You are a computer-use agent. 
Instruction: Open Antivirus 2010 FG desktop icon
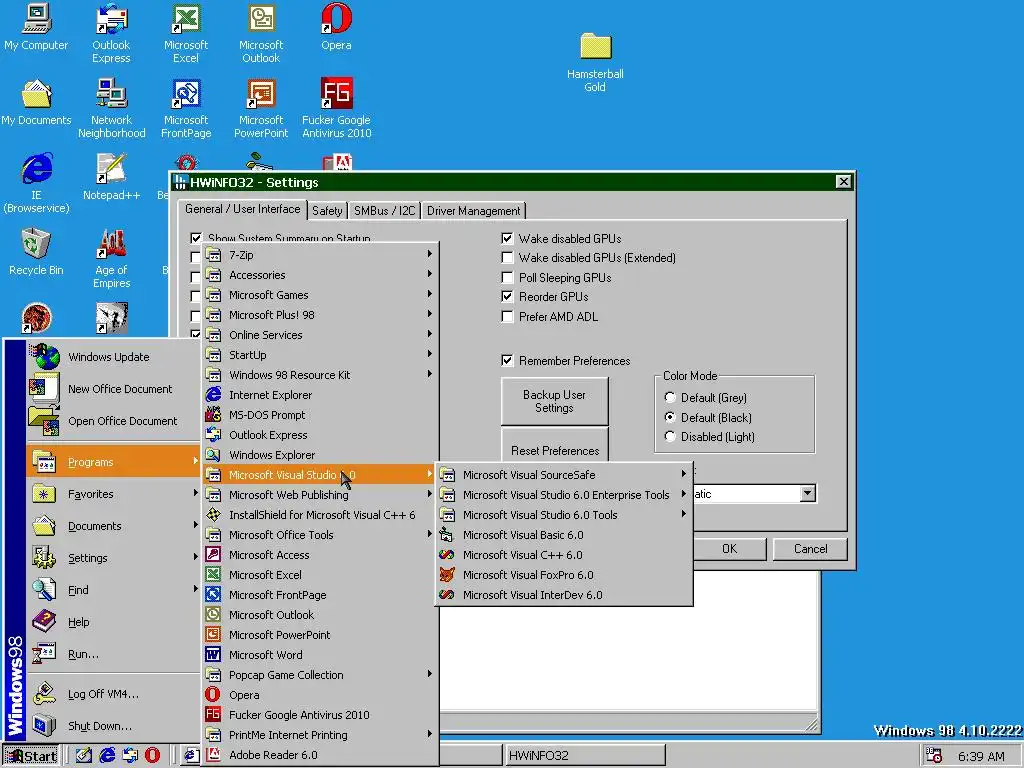[336, 108]
